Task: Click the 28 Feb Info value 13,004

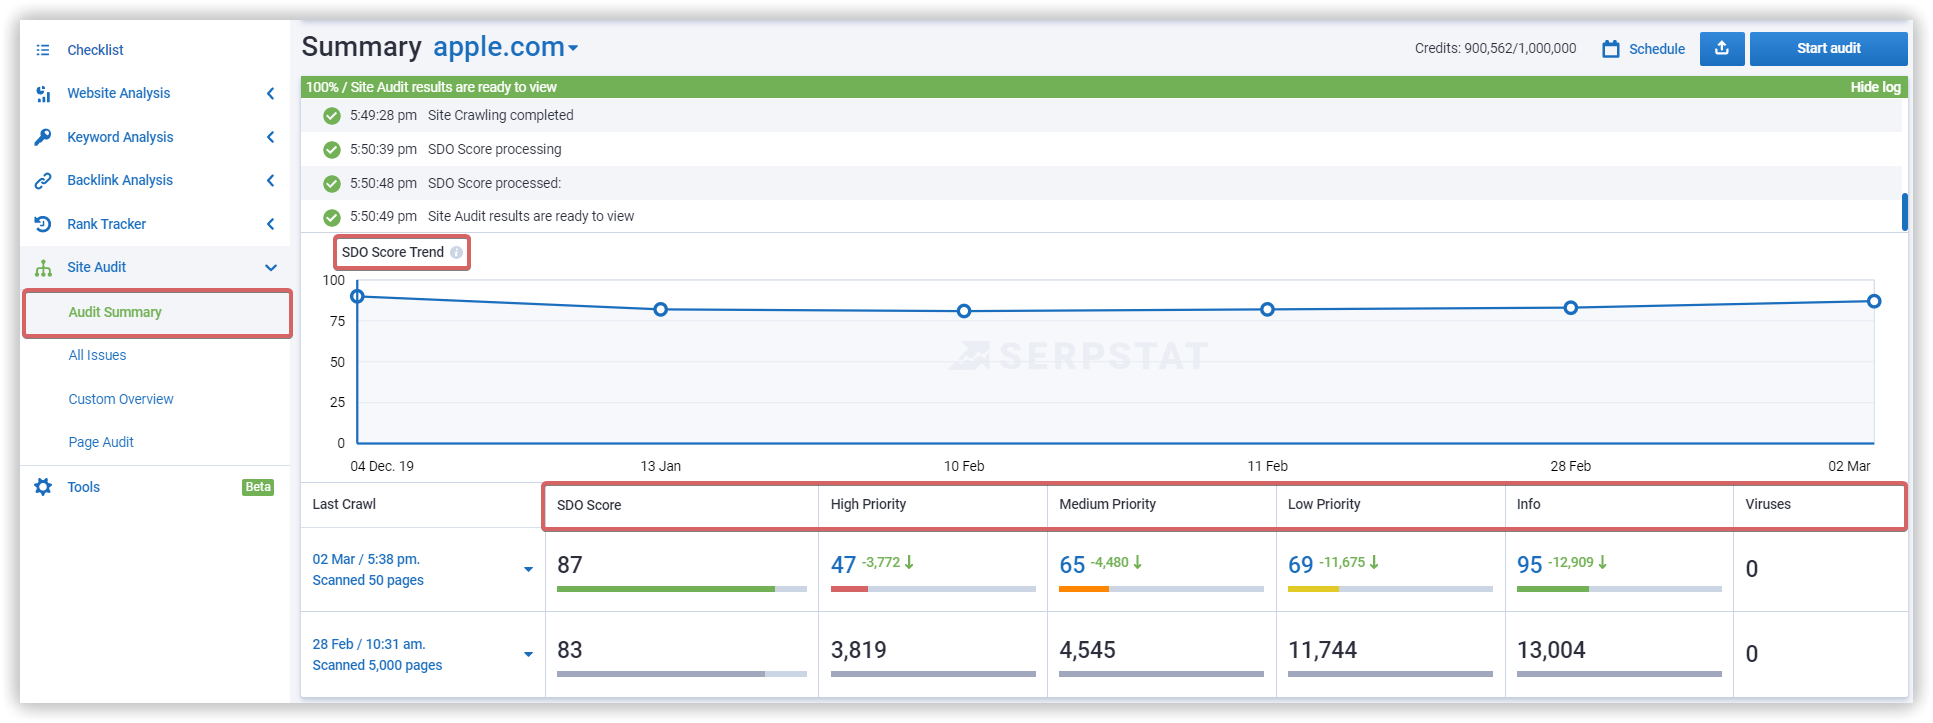Action: [1551, 650]
